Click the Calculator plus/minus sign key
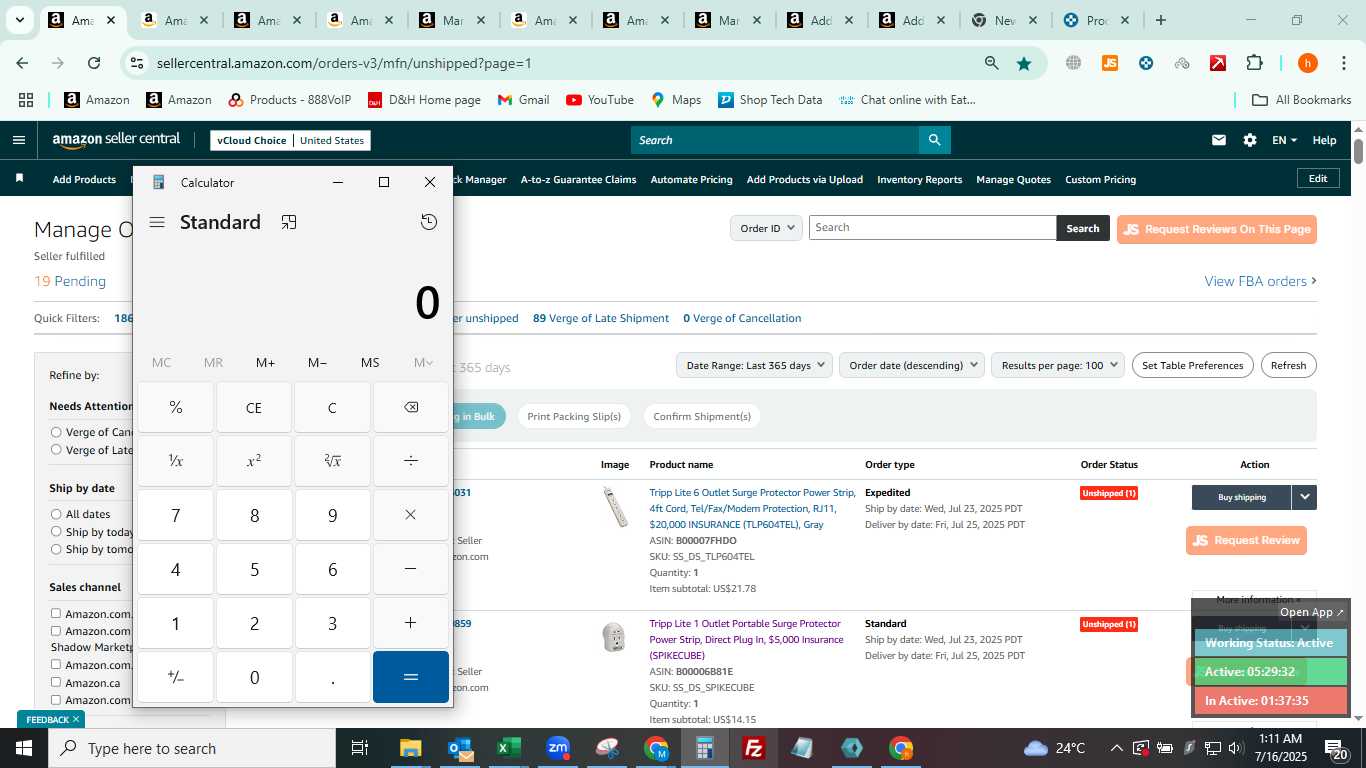1366x768 pixels. (x=176, y=677)
